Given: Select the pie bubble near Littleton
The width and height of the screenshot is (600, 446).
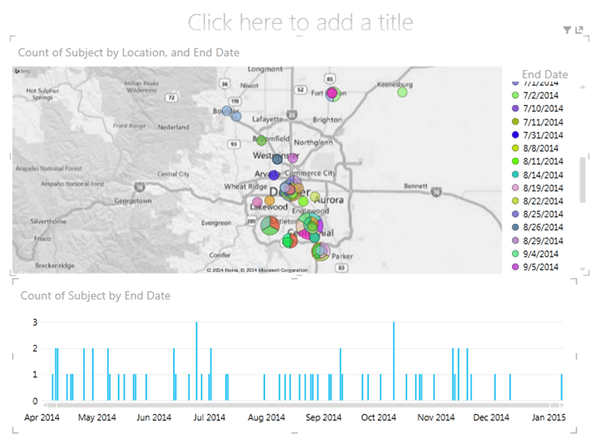Looking at the screenshot, I should coord(270,226).
